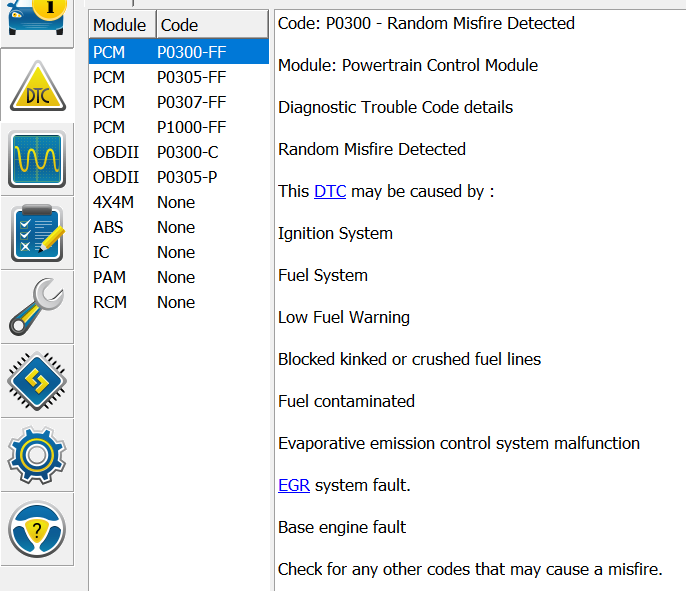
Task: Sort the list by Code column header
Action: [x=180, y=25]
